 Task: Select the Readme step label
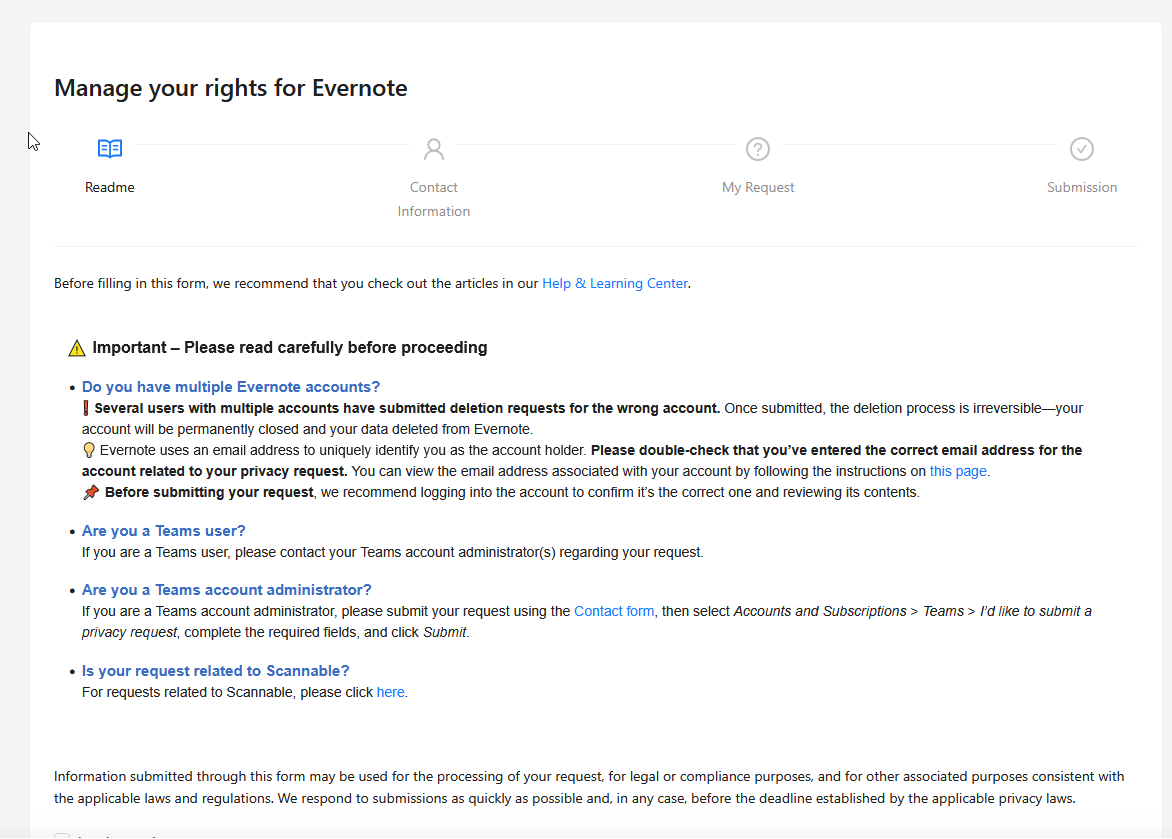point(110,187)
